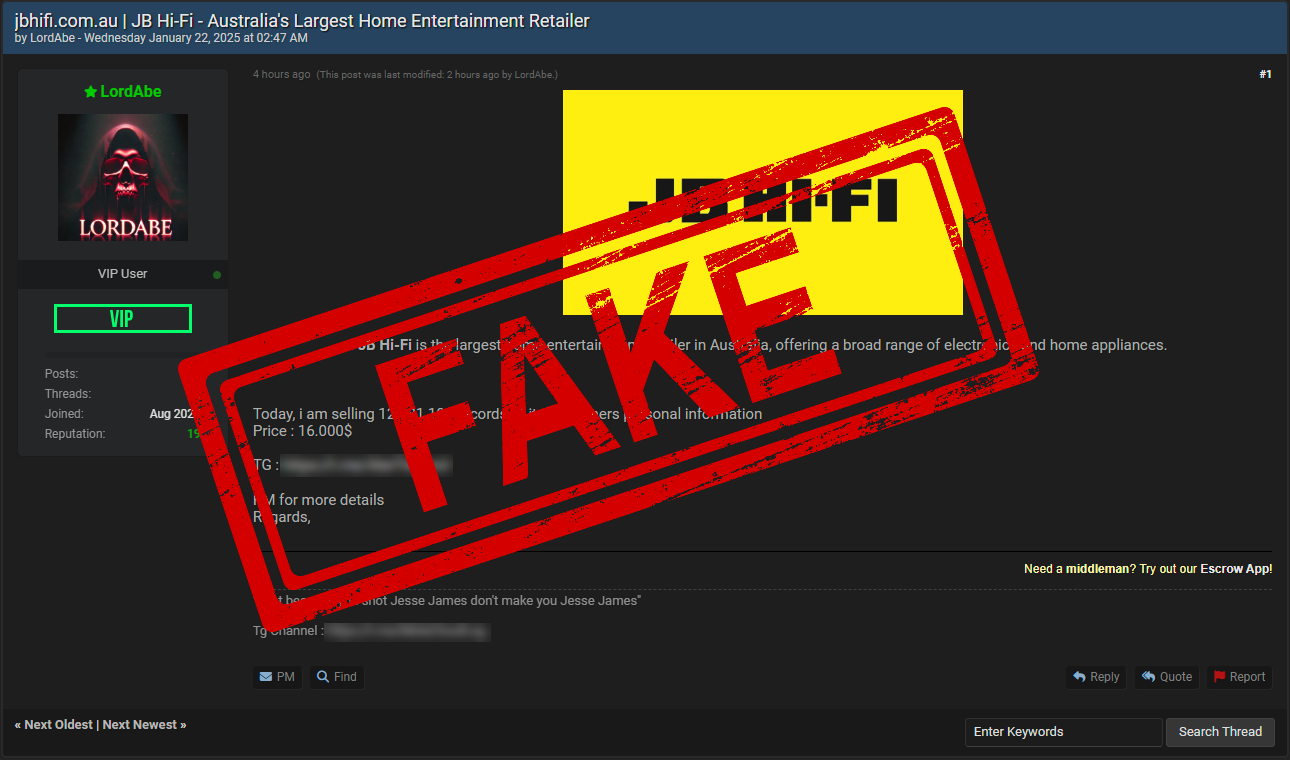Click the PM button under the post
The image size is (1290, 760).
tap(277, 677)
